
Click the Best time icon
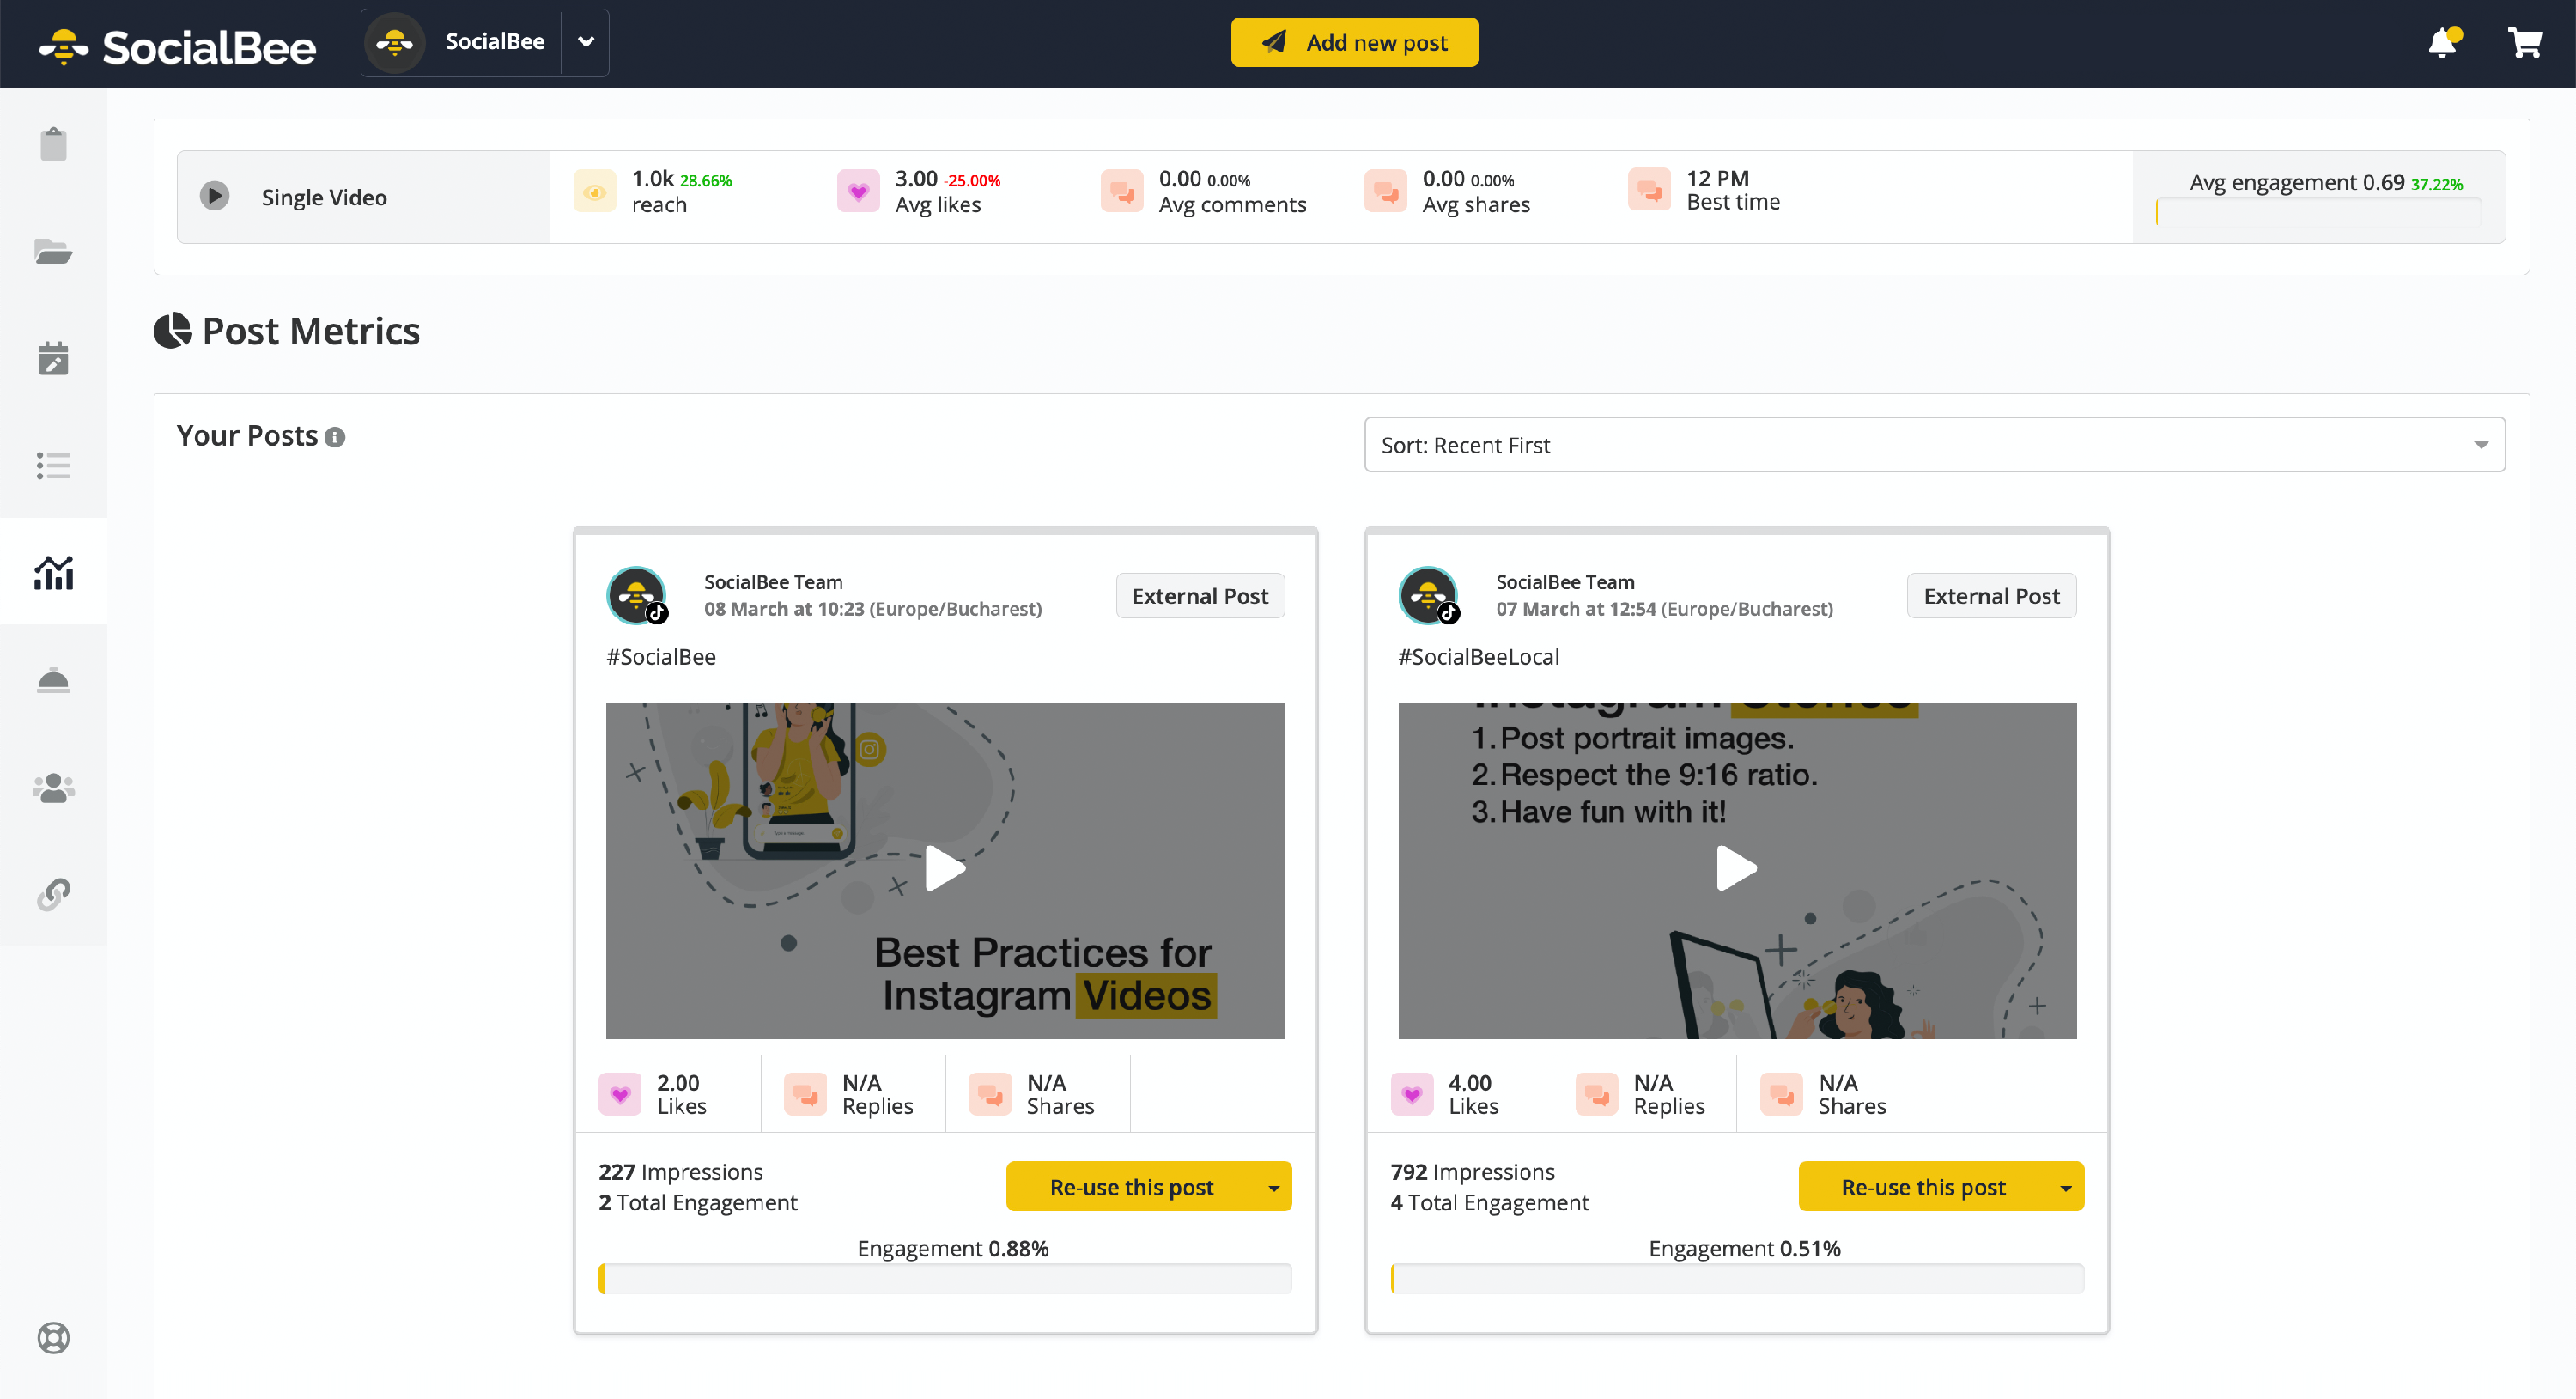(1649, 189)
